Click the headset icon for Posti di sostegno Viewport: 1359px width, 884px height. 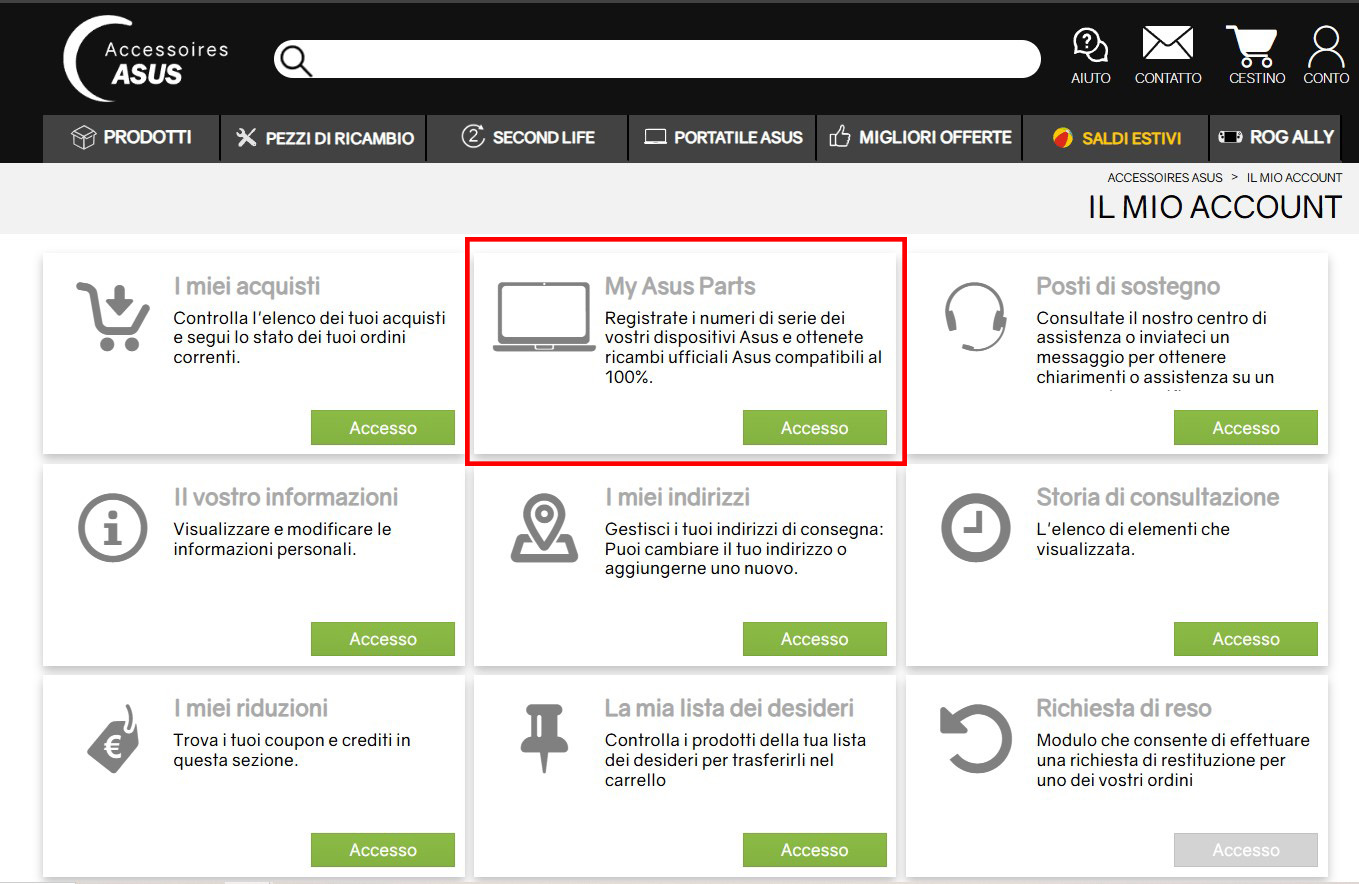point(976,317)
